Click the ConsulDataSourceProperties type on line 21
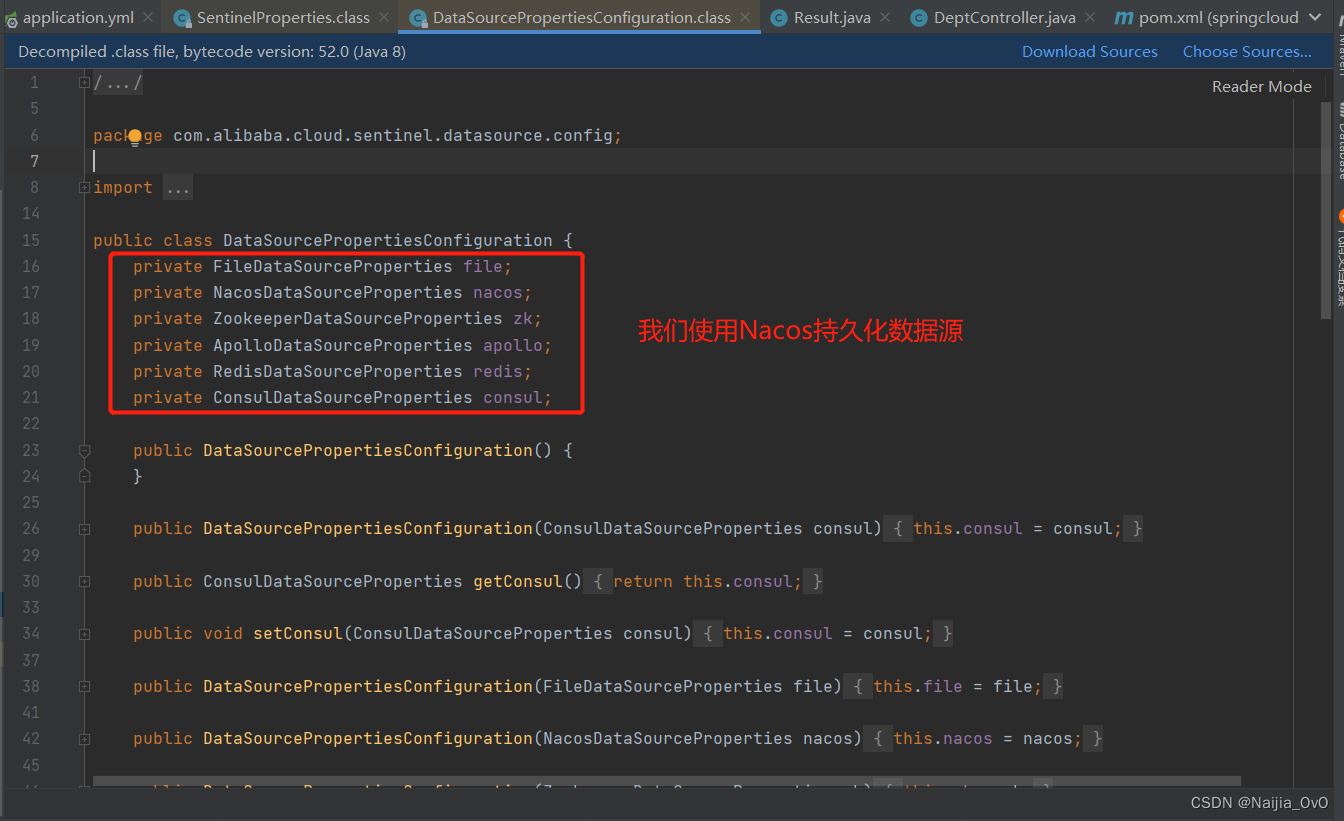 tap(342, 398)
